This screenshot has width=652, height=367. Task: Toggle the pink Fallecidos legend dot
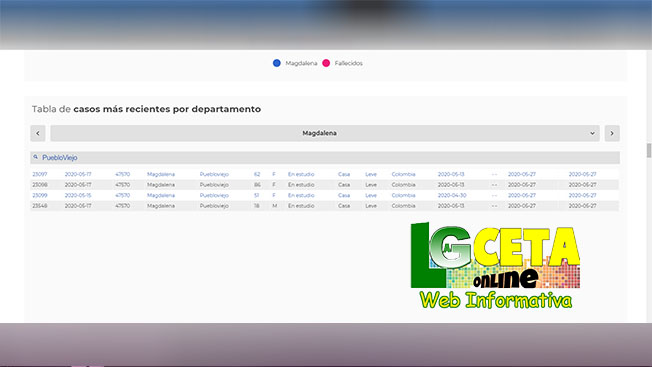(x=326, y=63)
